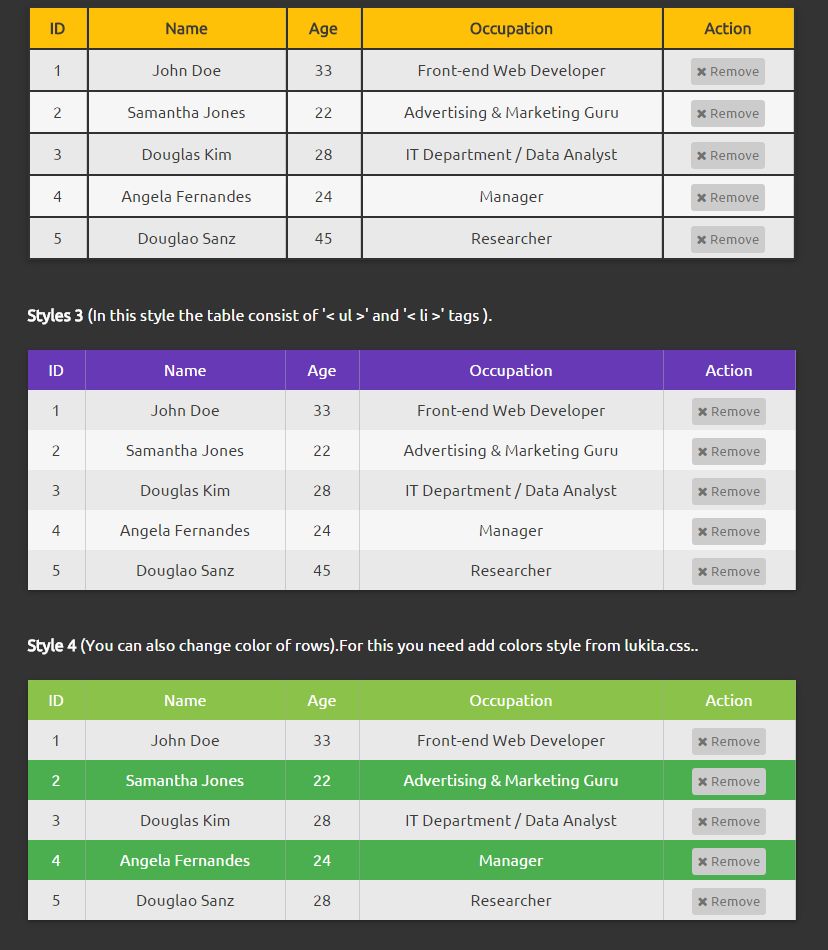
Task: Click the Name header in the purple table
Action: pyautogui.click(x=185, y=370)
